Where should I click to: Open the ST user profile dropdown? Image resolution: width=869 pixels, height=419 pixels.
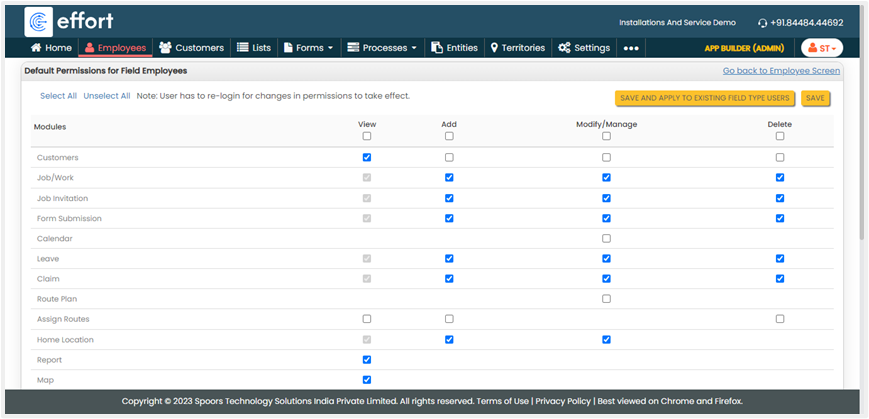[x=821, y=47]
